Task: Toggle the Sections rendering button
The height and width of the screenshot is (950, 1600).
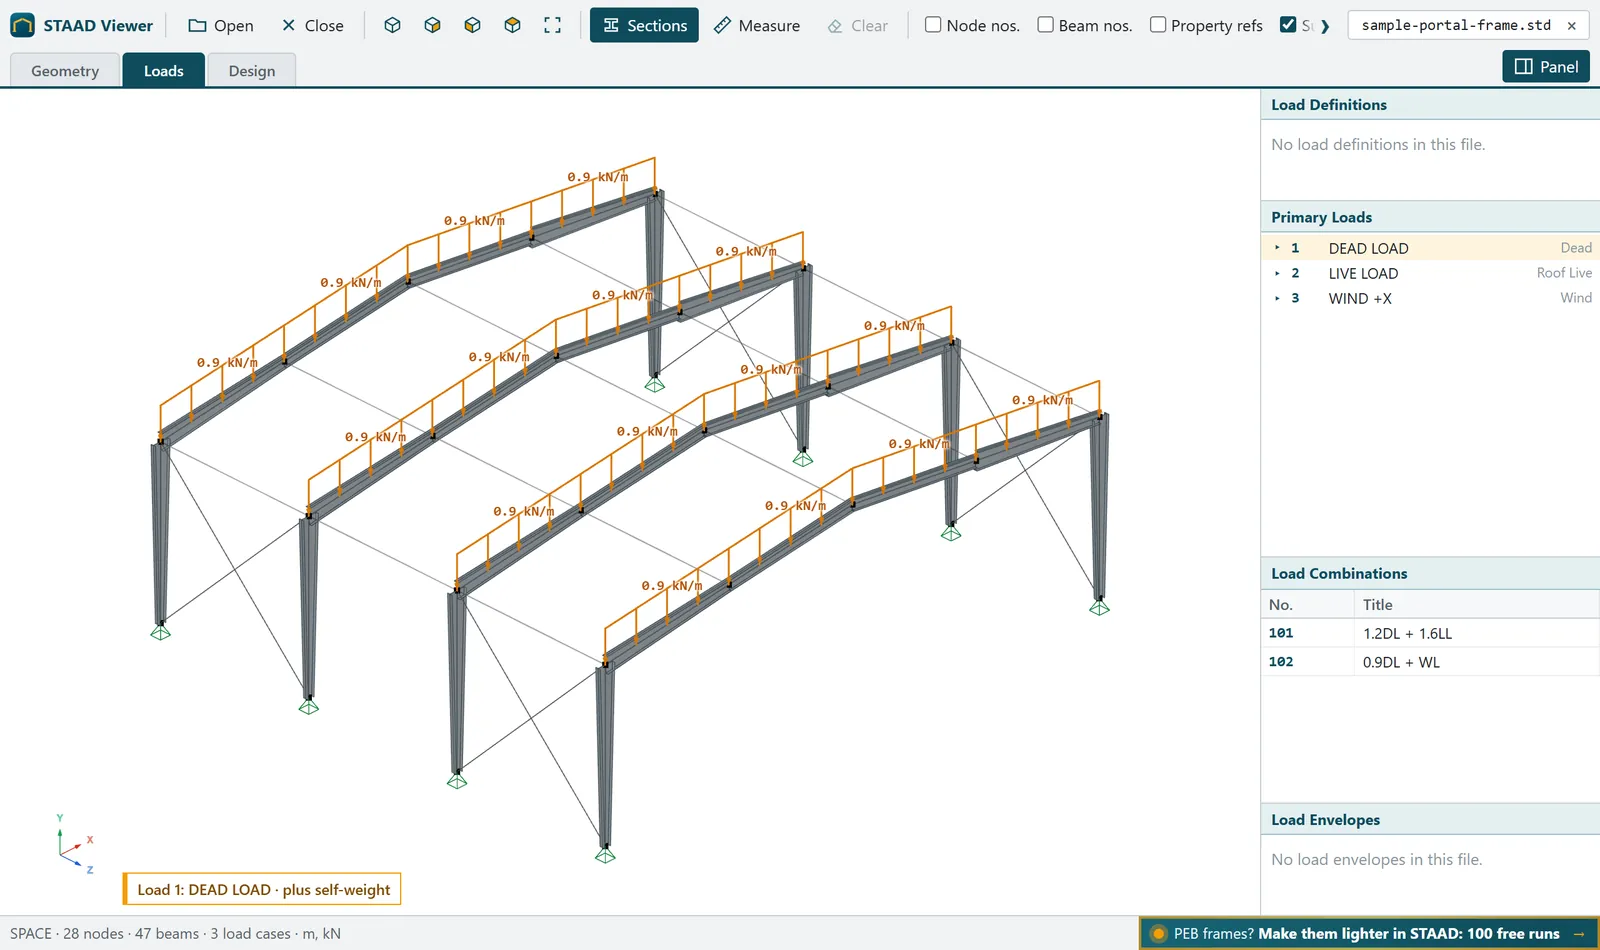Action: click(644, 25)
